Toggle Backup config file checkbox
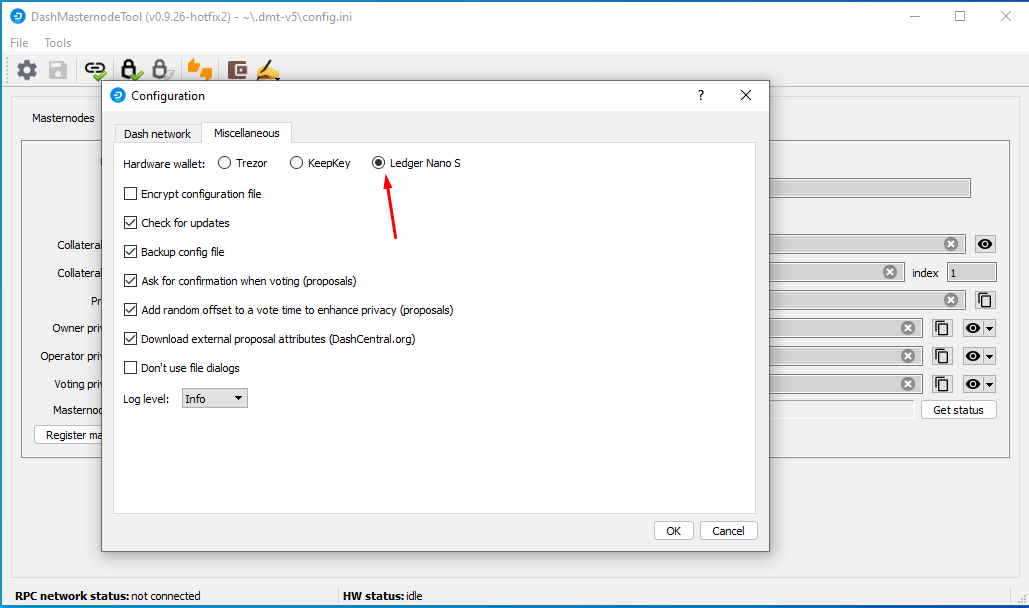The height and width of the screenshot is (608, 1029). pos(131,251)
